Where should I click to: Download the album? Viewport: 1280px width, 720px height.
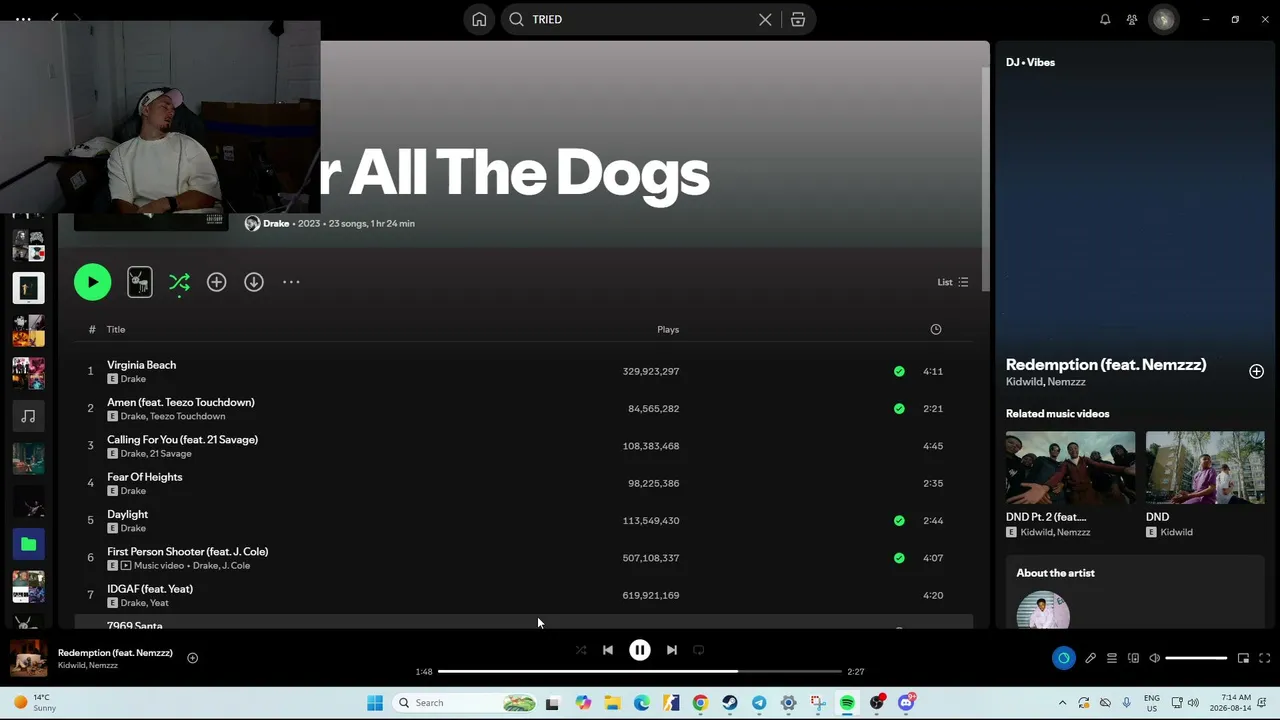tap(254, 282)
